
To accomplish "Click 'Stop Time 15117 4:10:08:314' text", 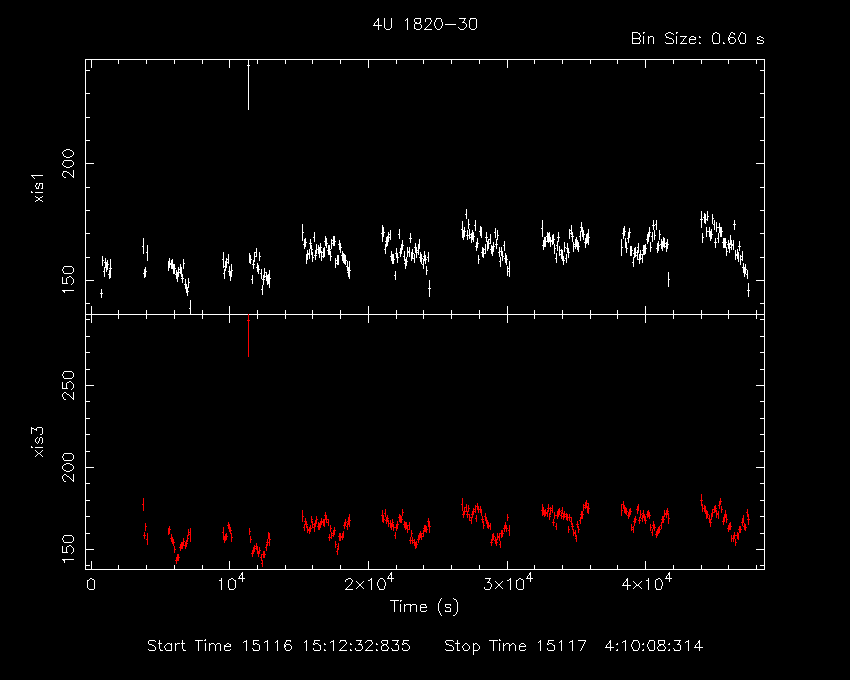I will click(x=574, y=646).
